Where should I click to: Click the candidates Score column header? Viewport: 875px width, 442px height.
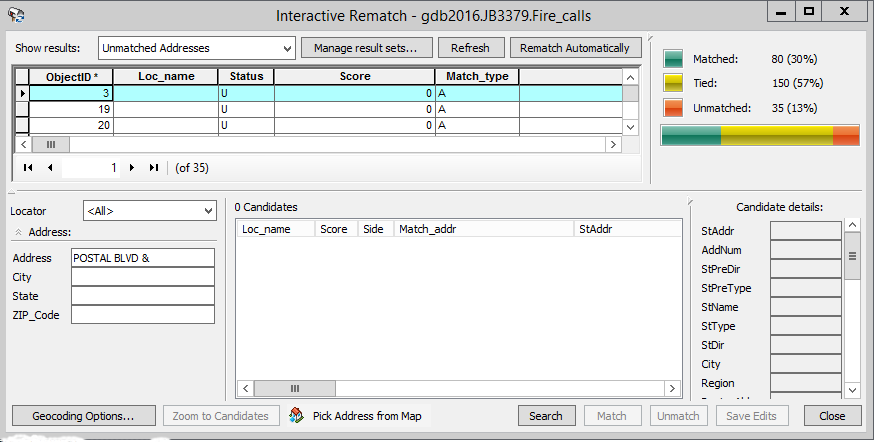click(336, 229)
